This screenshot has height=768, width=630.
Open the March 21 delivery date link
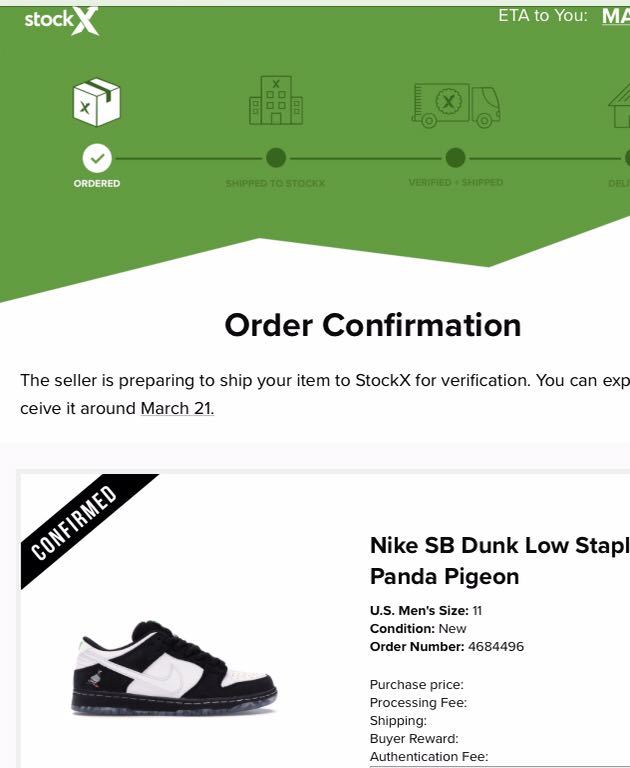(177, 408)
